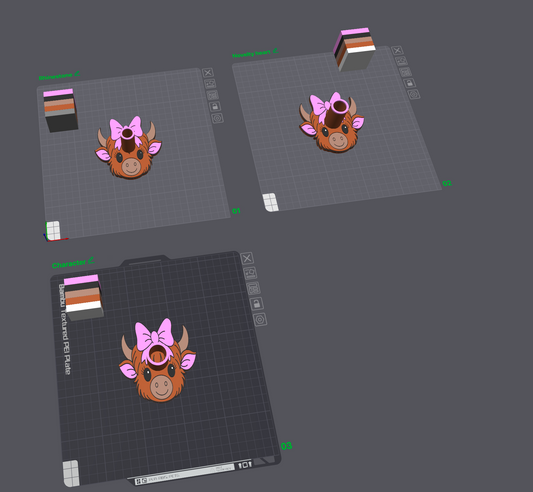Select the cow model on the Novelty heart plate

(x=331, y=122)
